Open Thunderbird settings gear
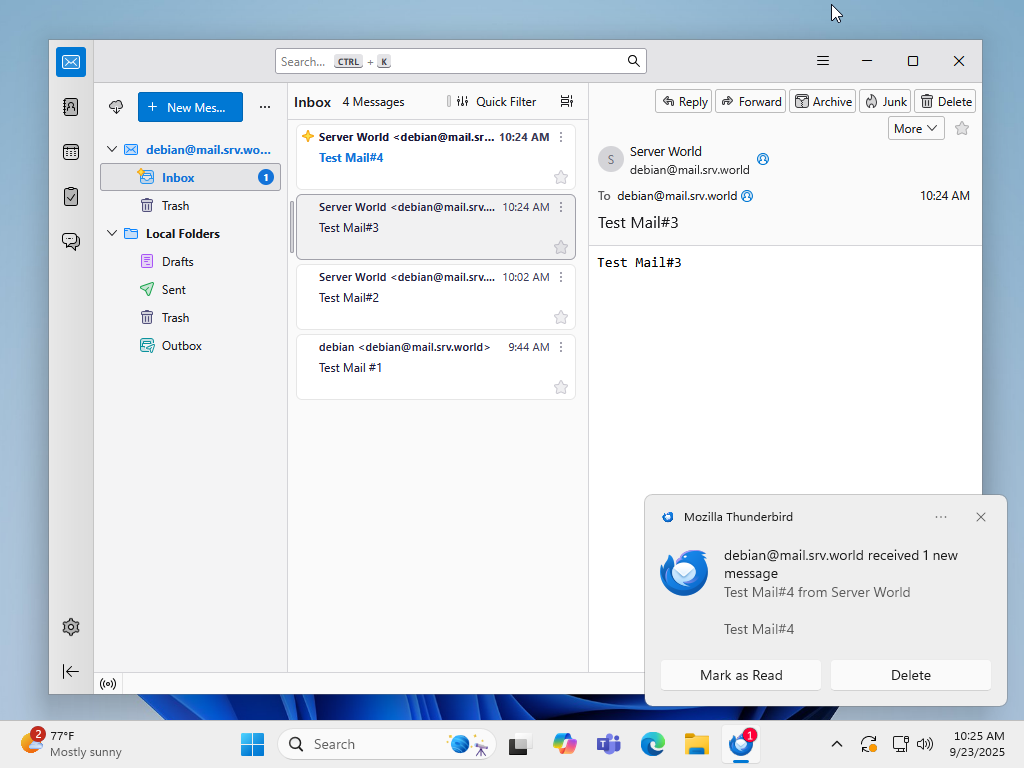This screenshot has width=1024, height=768. pyautogui.click(x=71, y=627)
